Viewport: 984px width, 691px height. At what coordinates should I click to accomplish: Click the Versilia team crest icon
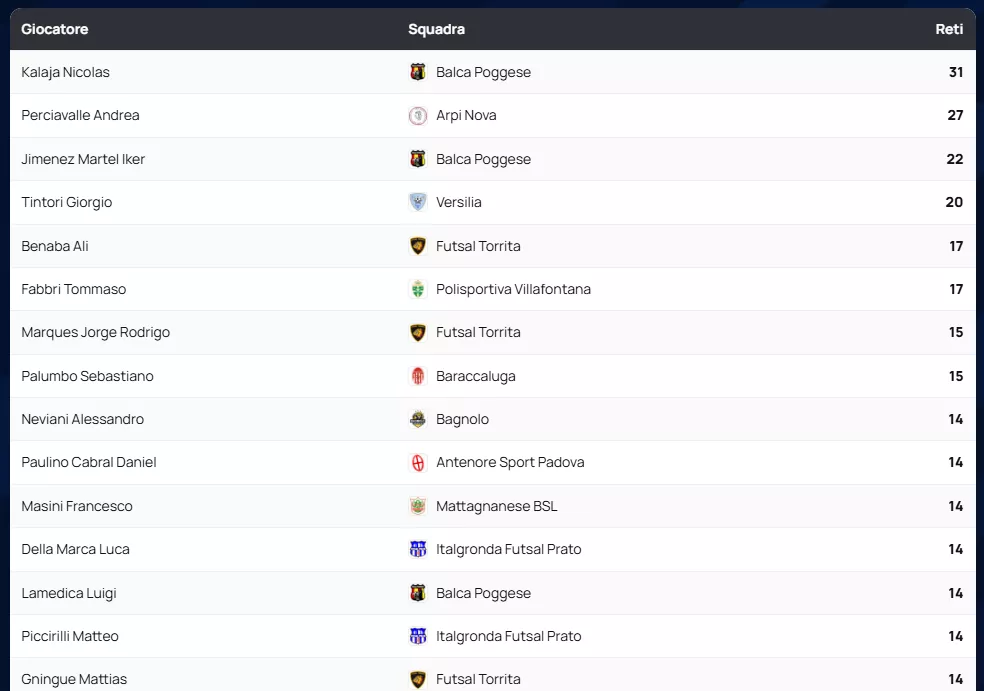tap(418, 202)
